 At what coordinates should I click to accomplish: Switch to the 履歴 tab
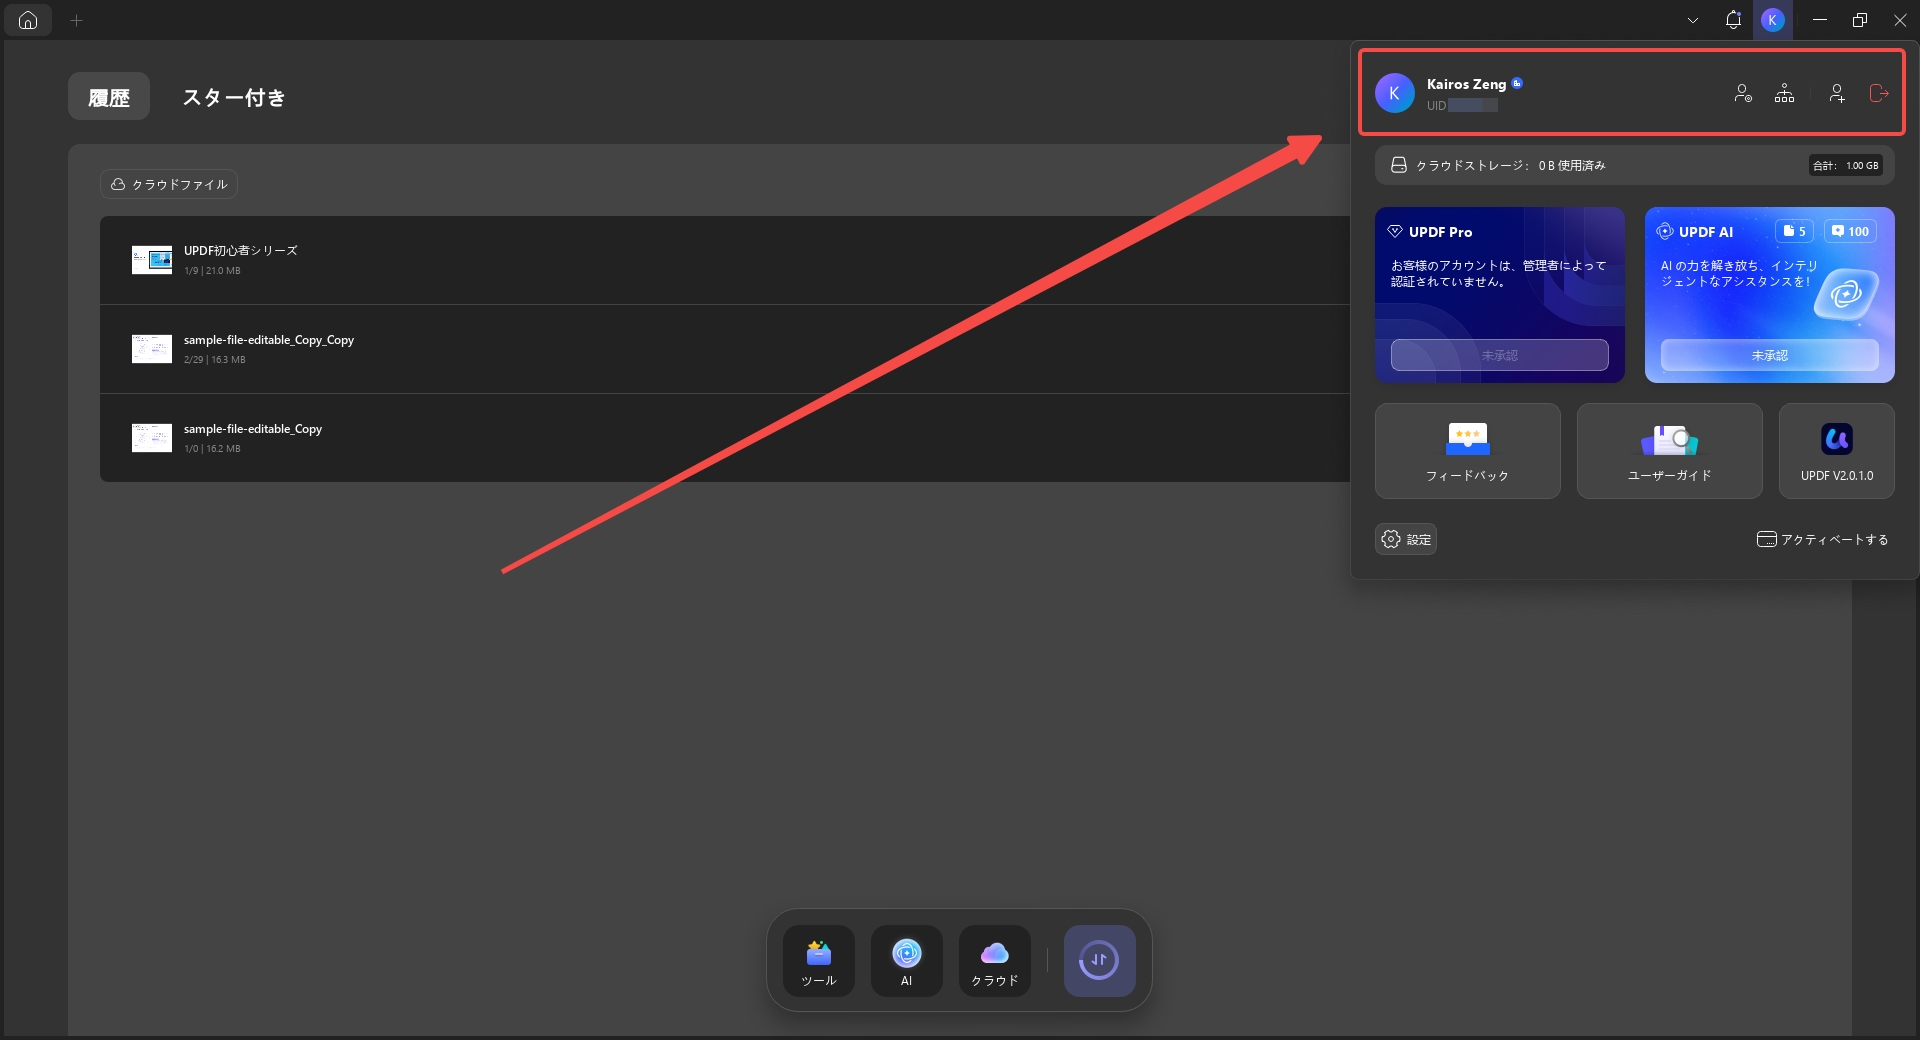[x=109, y=97]
